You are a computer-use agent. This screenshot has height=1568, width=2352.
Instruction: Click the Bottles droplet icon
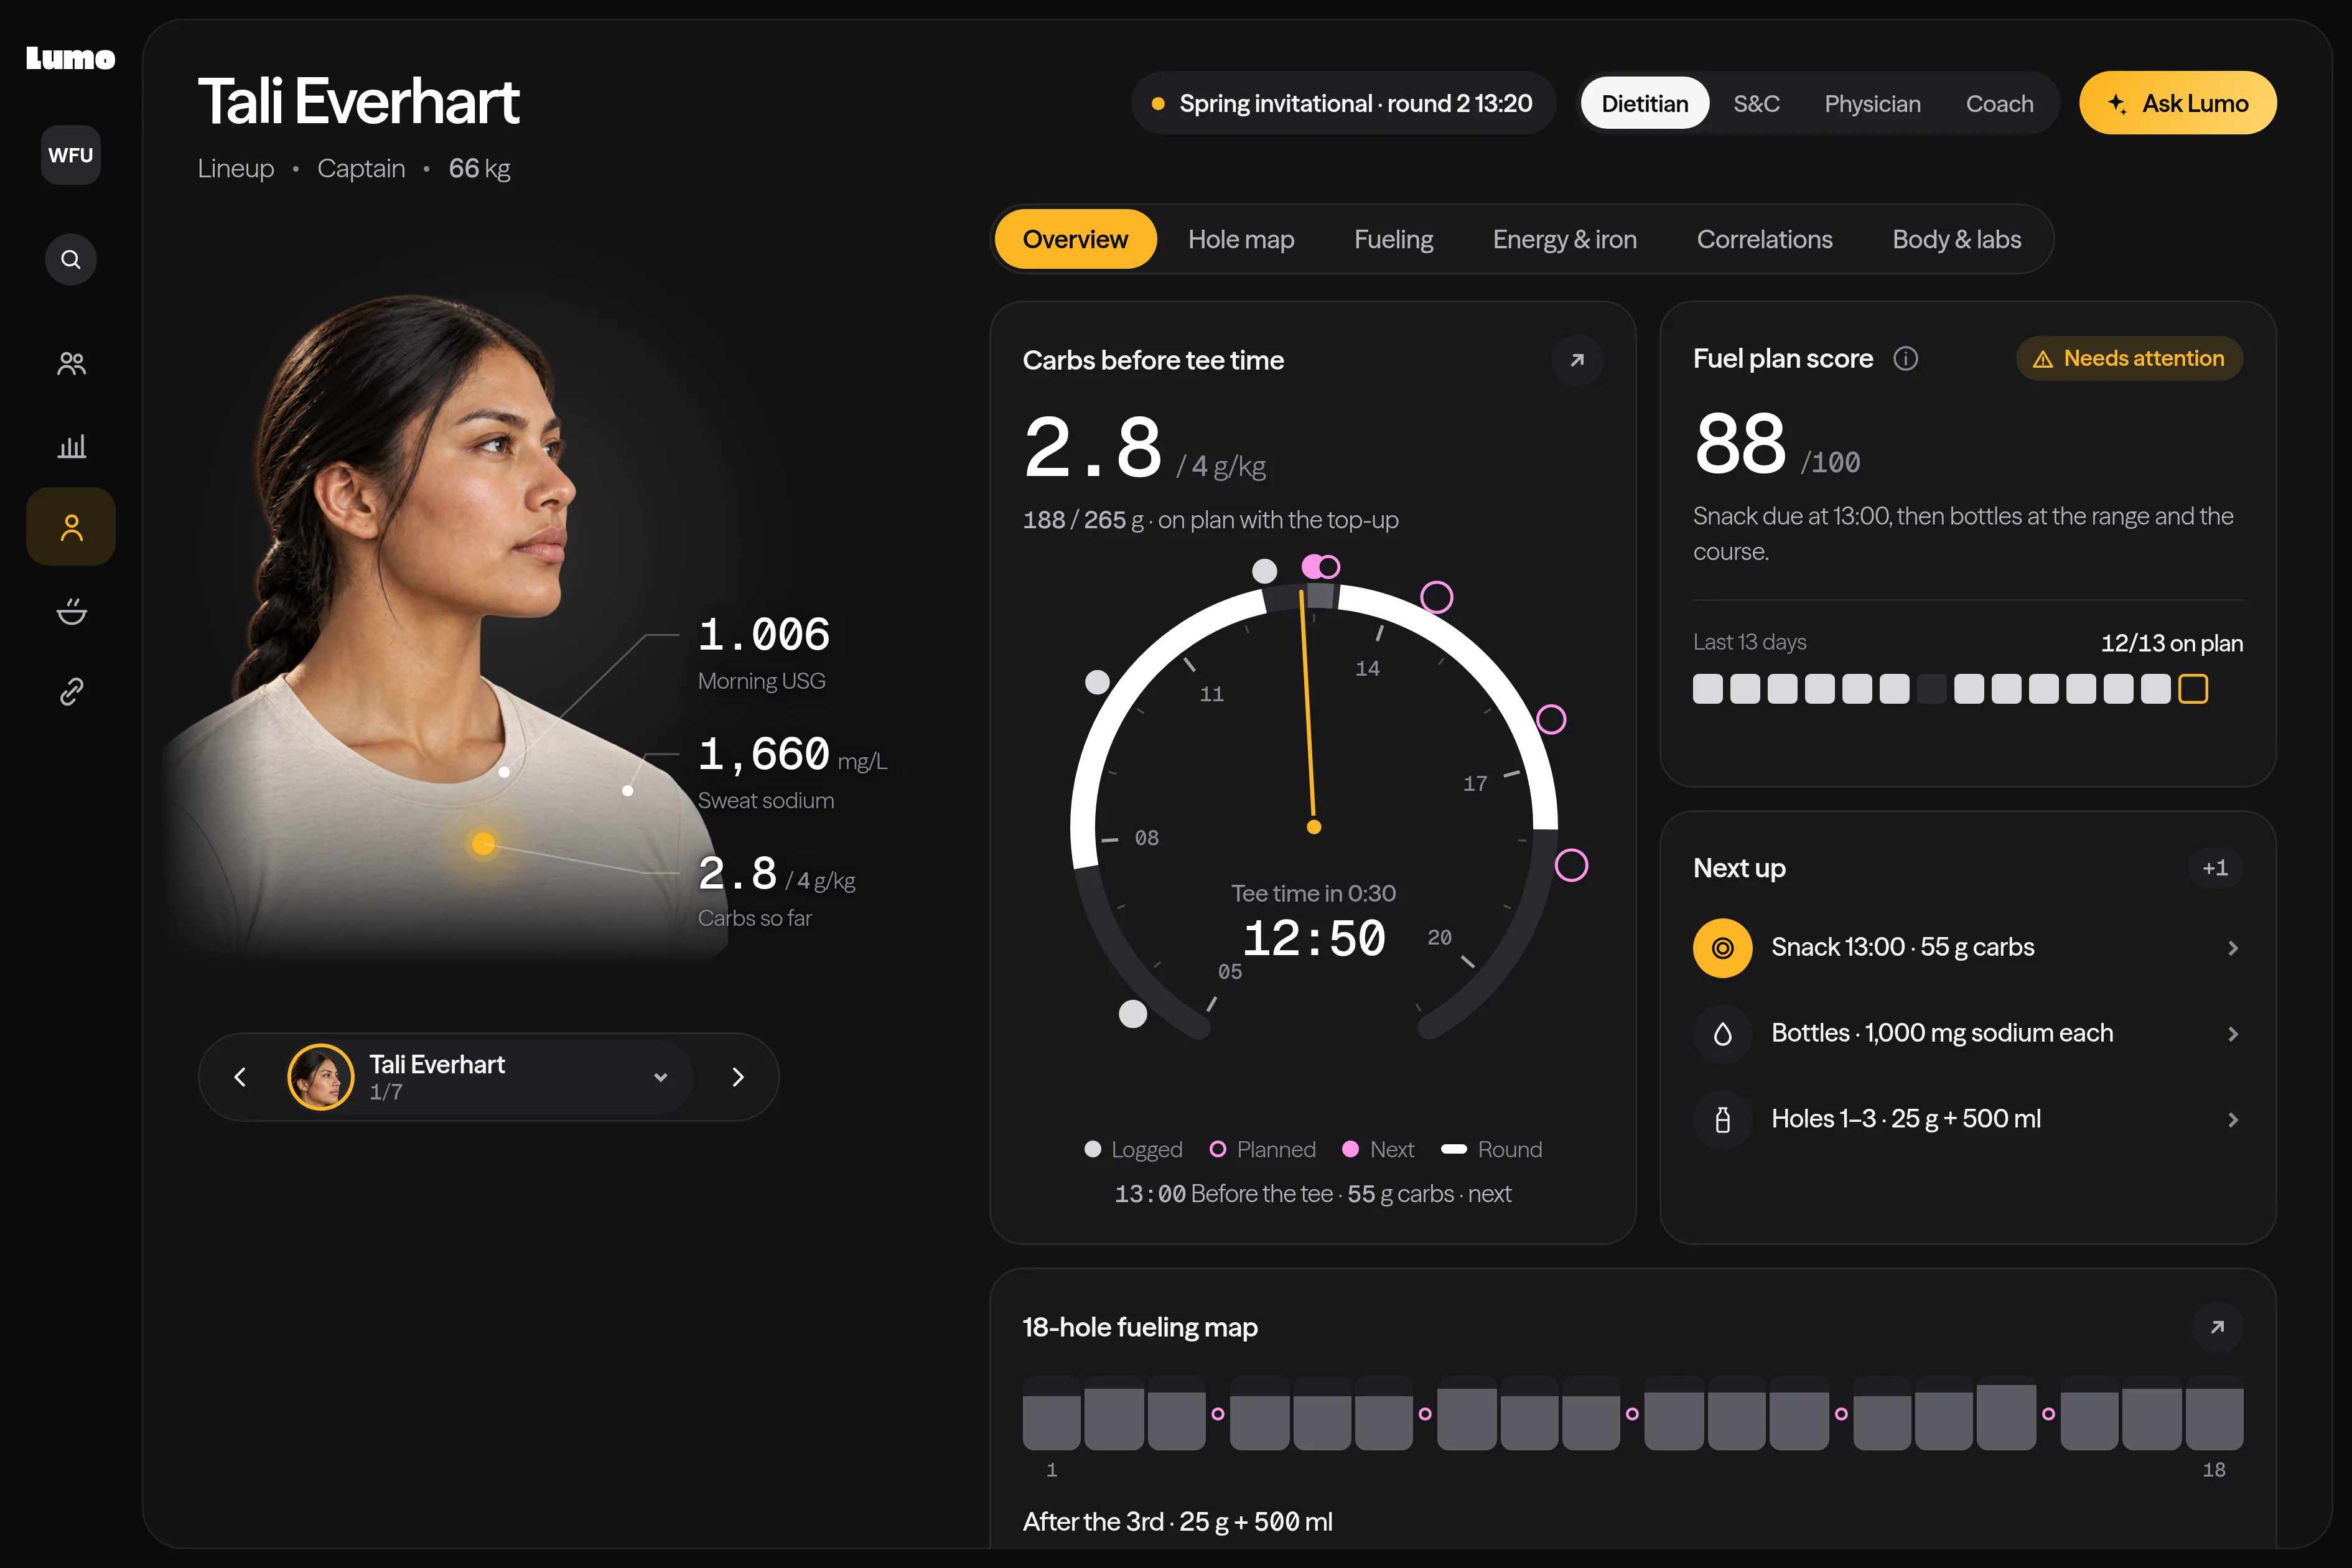[1722, 1034]
